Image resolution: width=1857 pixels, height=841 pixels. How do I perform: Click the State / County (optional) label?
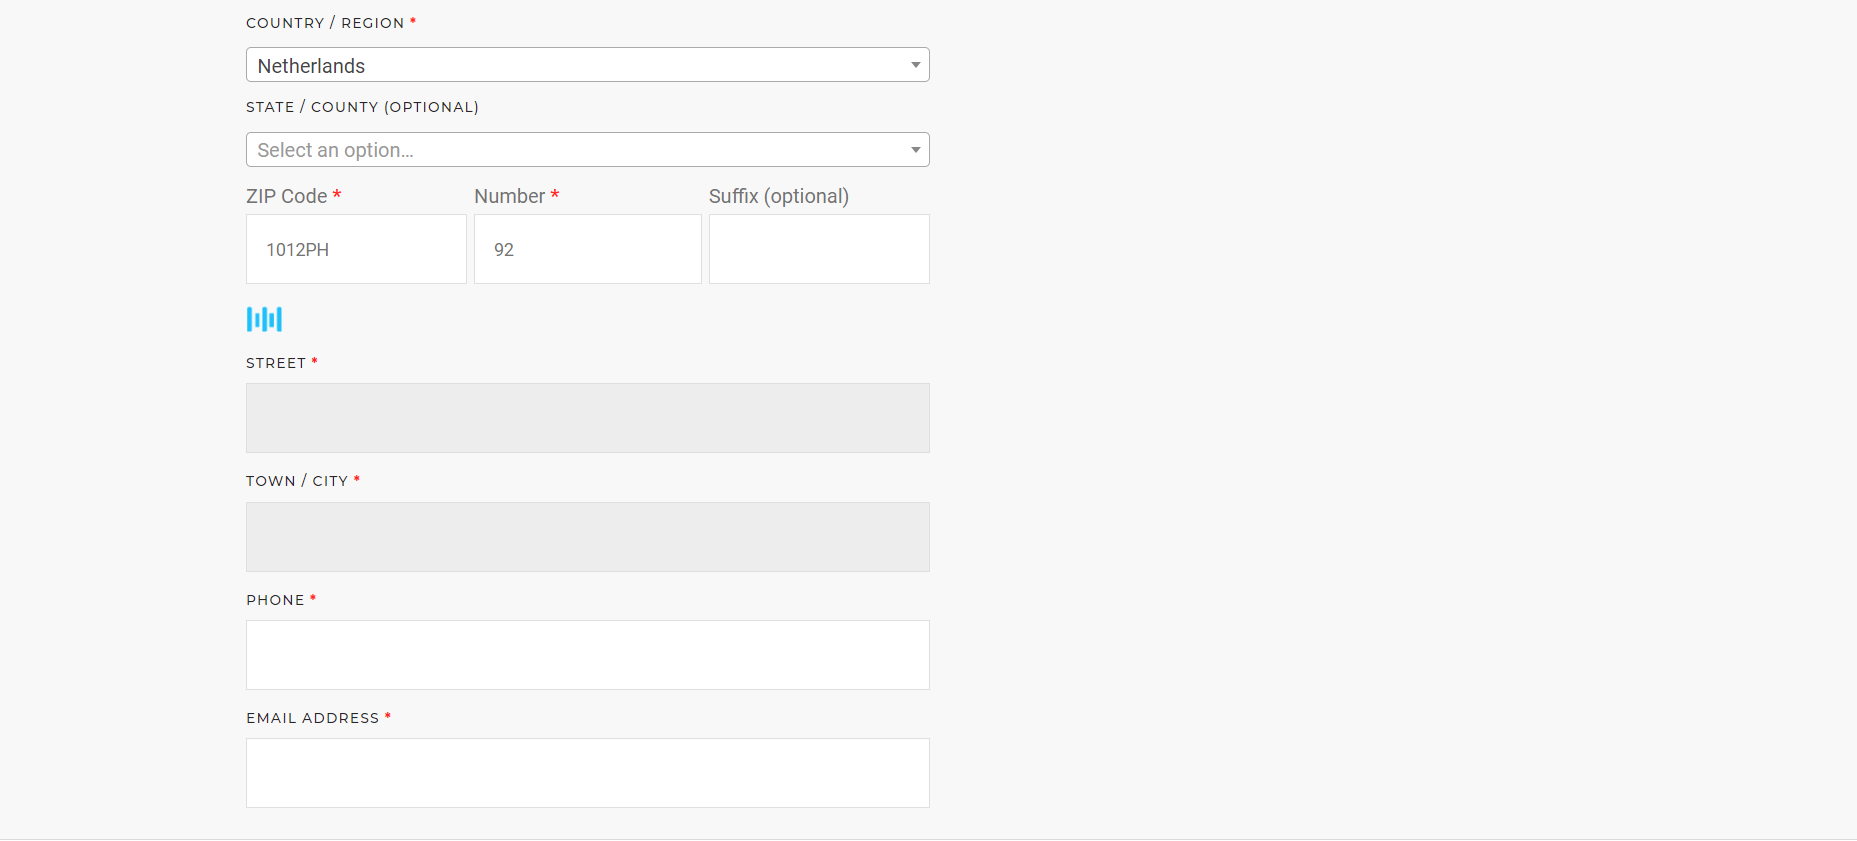[362, 107]
